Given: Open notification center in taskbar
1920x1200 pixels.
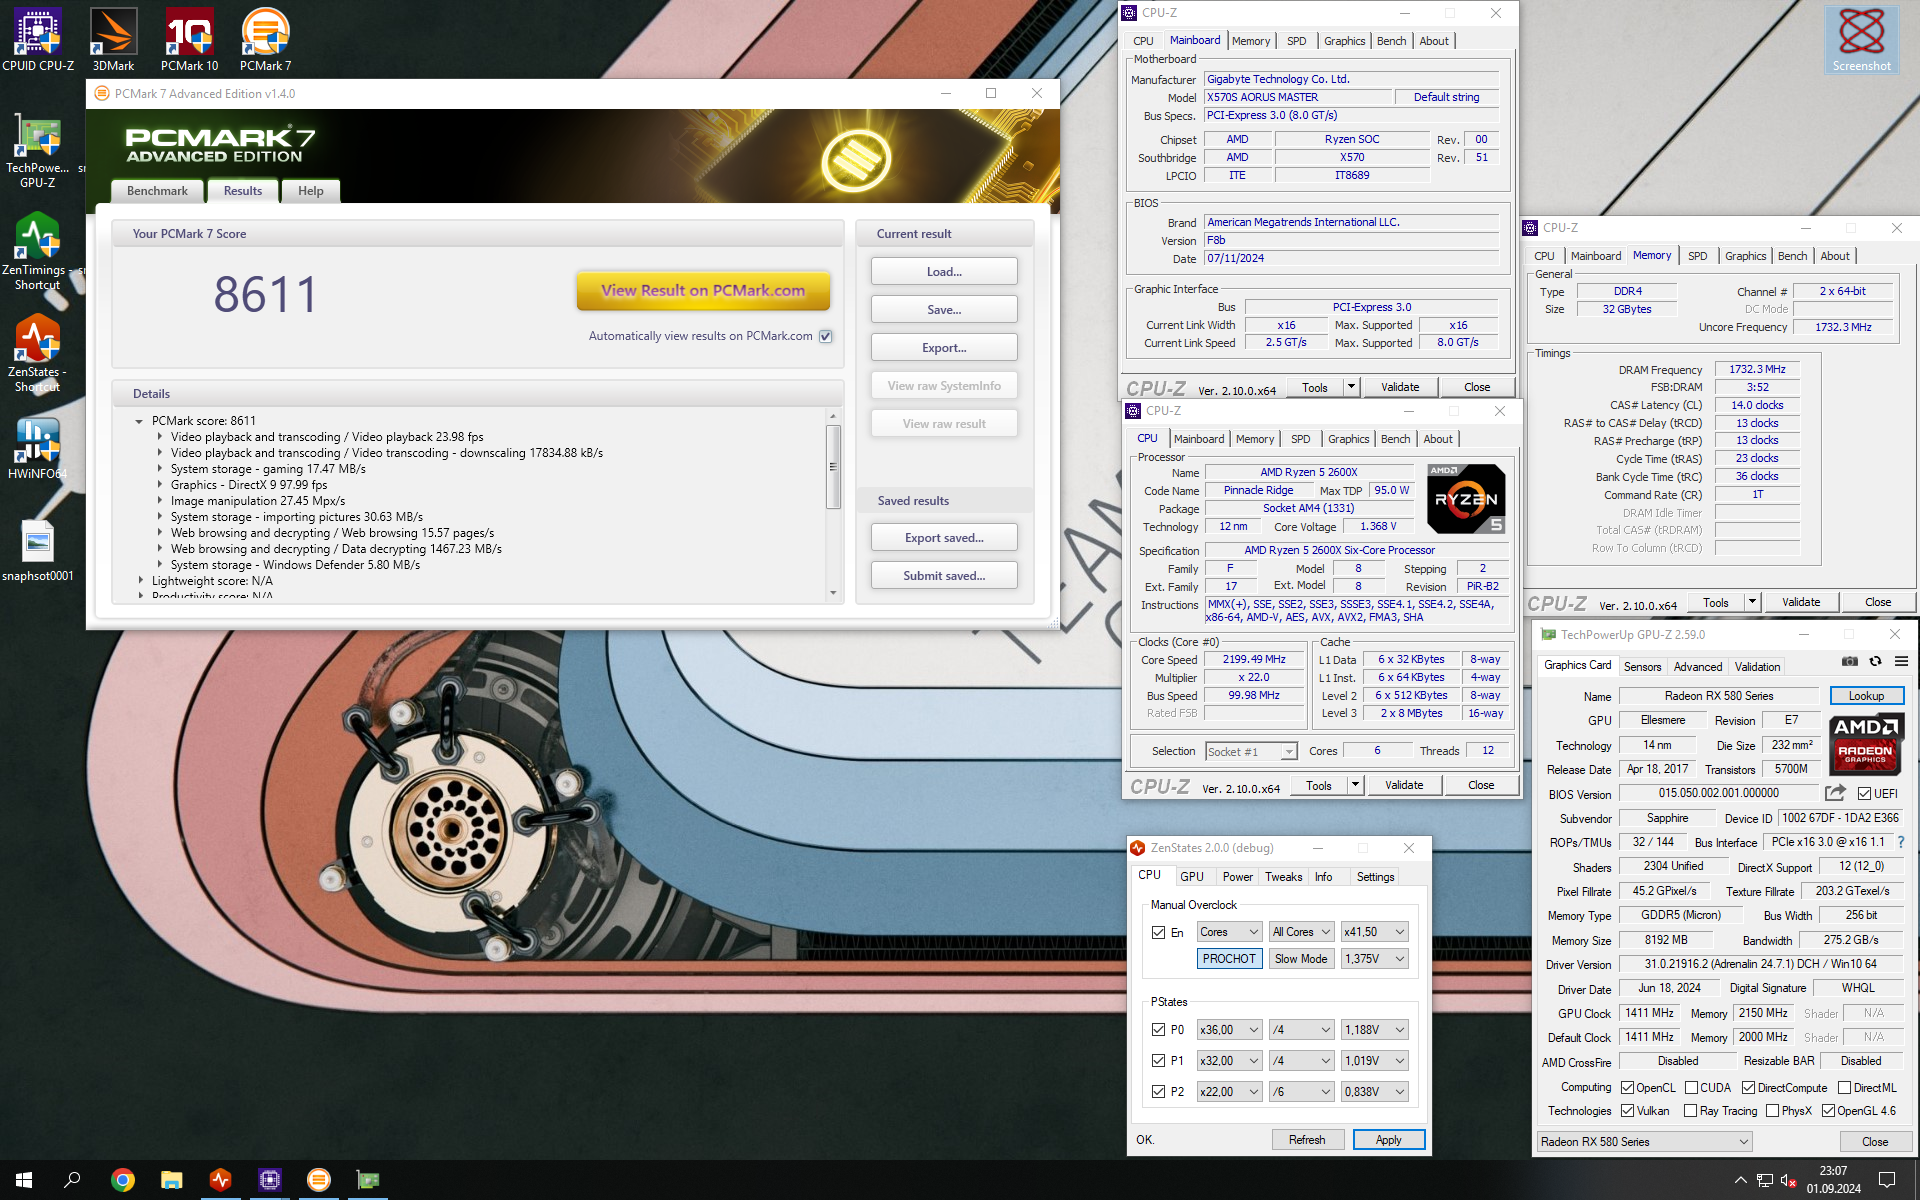Looking at the screenshot, I should (1886, 1180).
